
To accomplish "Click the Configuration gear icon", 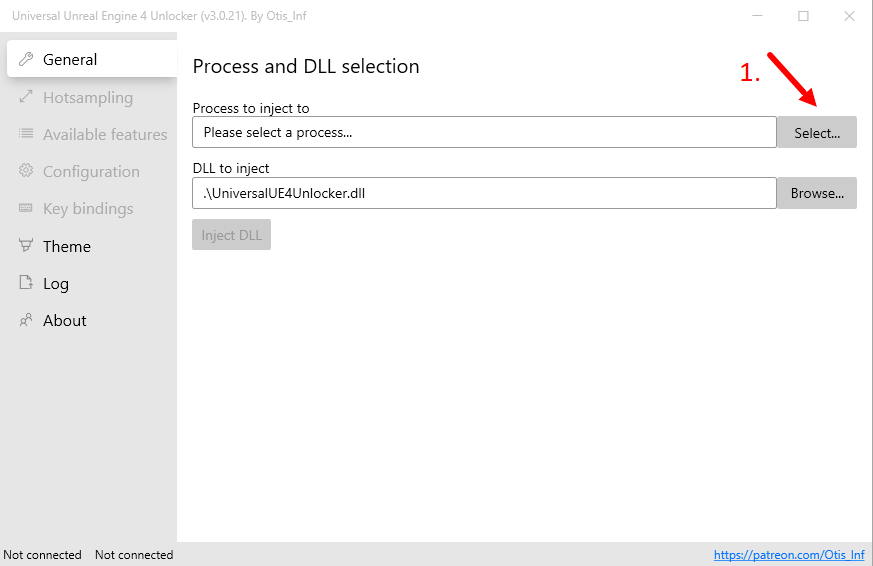I will 26,171.
